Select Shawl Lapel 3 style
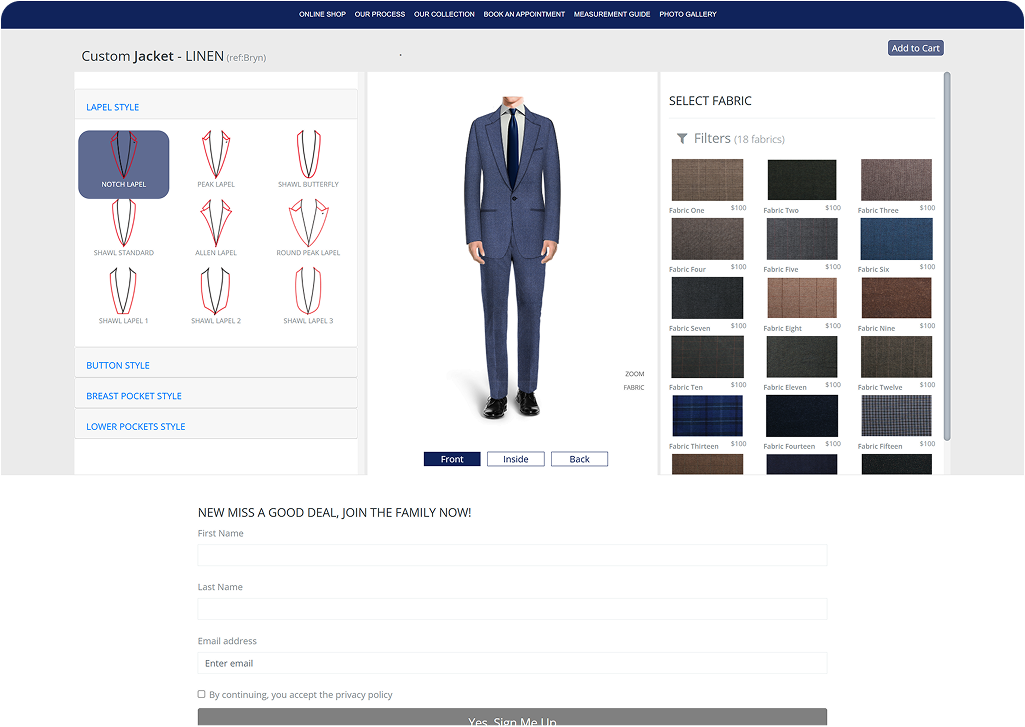Viewport: 1025px width, 727px height. [x=307, y=295]
